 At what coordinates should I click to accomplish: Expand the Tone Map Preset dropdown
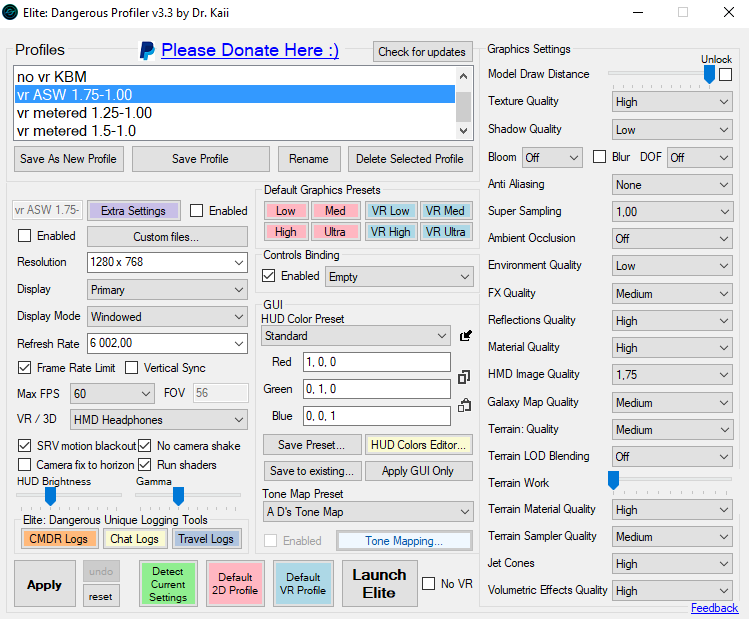[x=368, y=512]
